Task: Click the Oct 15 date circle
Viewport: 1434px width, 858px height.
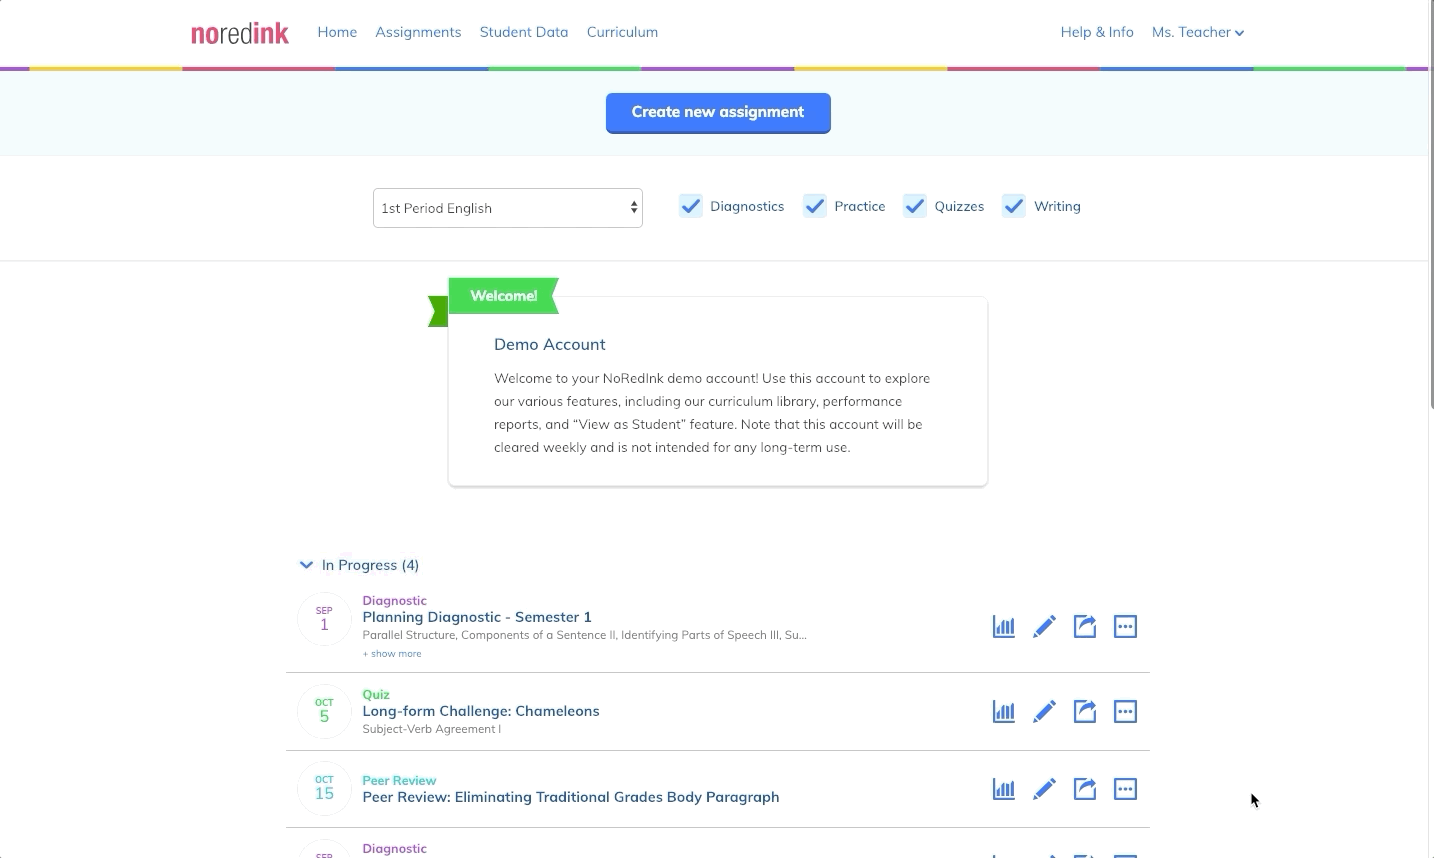Action: tap(324, 788)
